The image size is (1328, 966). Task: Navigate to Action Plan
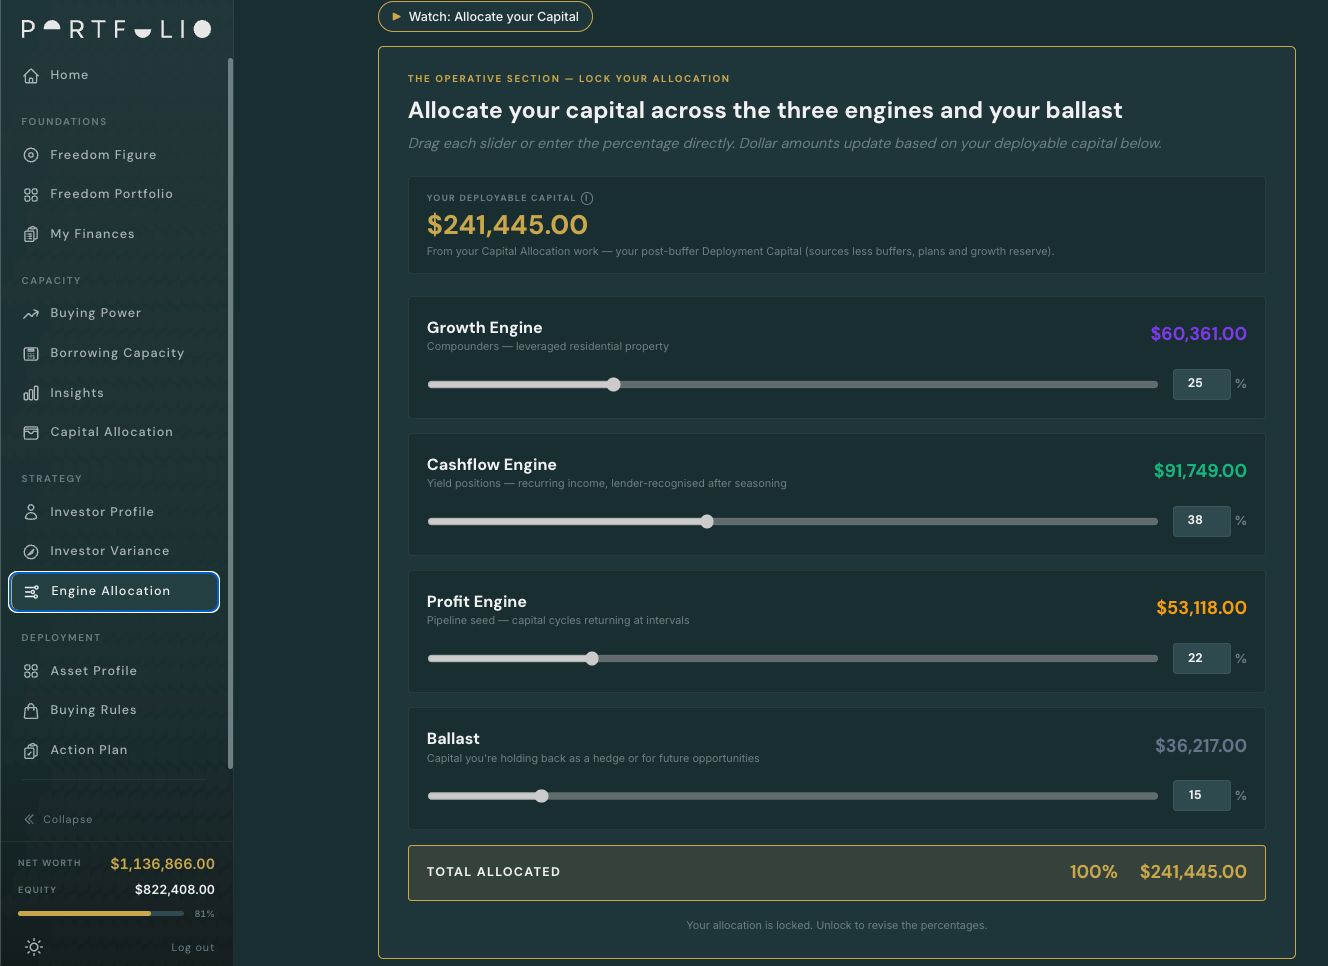tap(114, 750)
